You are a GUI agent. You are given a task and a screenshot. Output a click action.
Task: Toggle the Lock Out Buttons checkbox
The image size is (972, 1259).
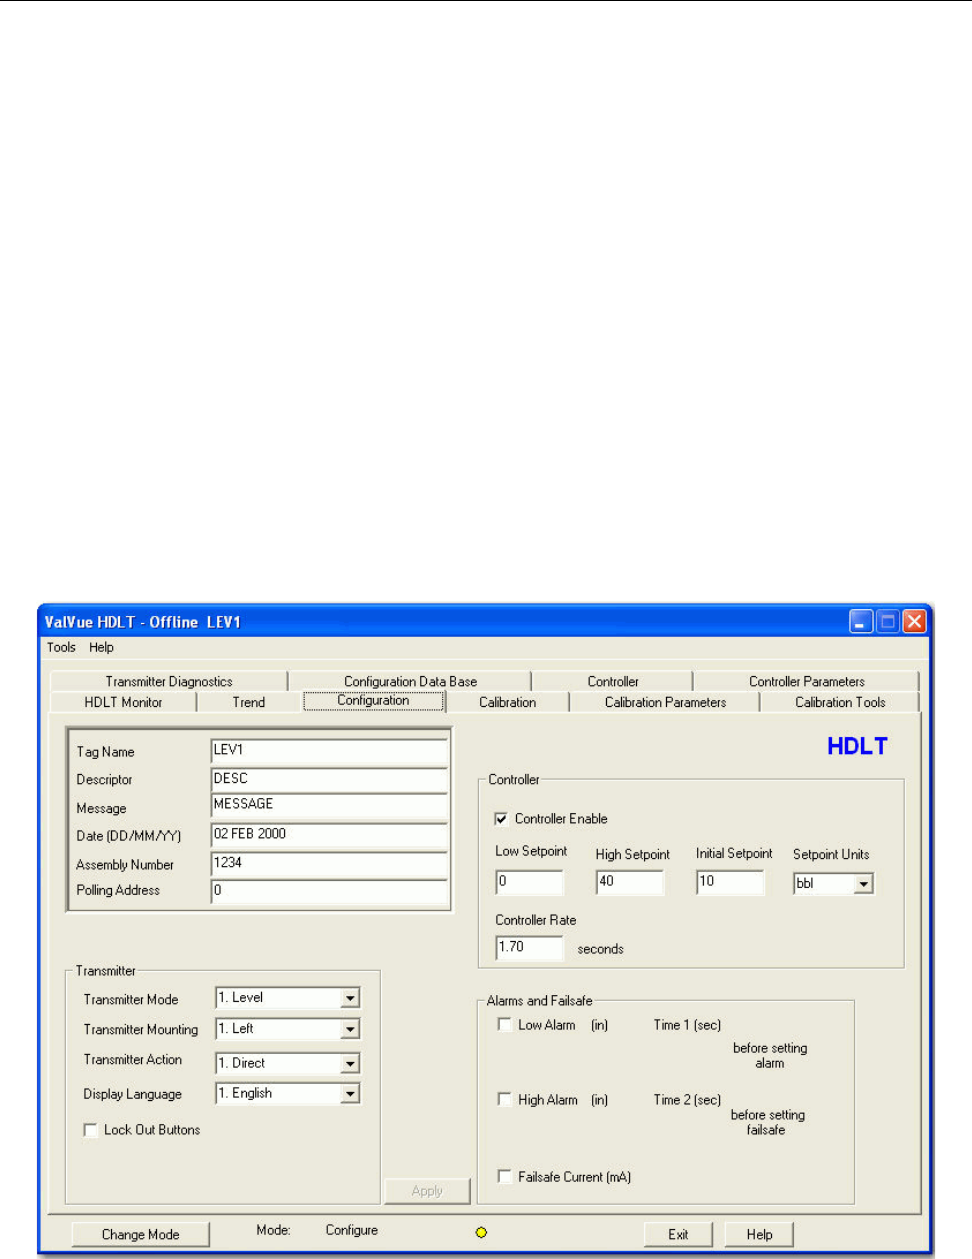coord(91,1130)
